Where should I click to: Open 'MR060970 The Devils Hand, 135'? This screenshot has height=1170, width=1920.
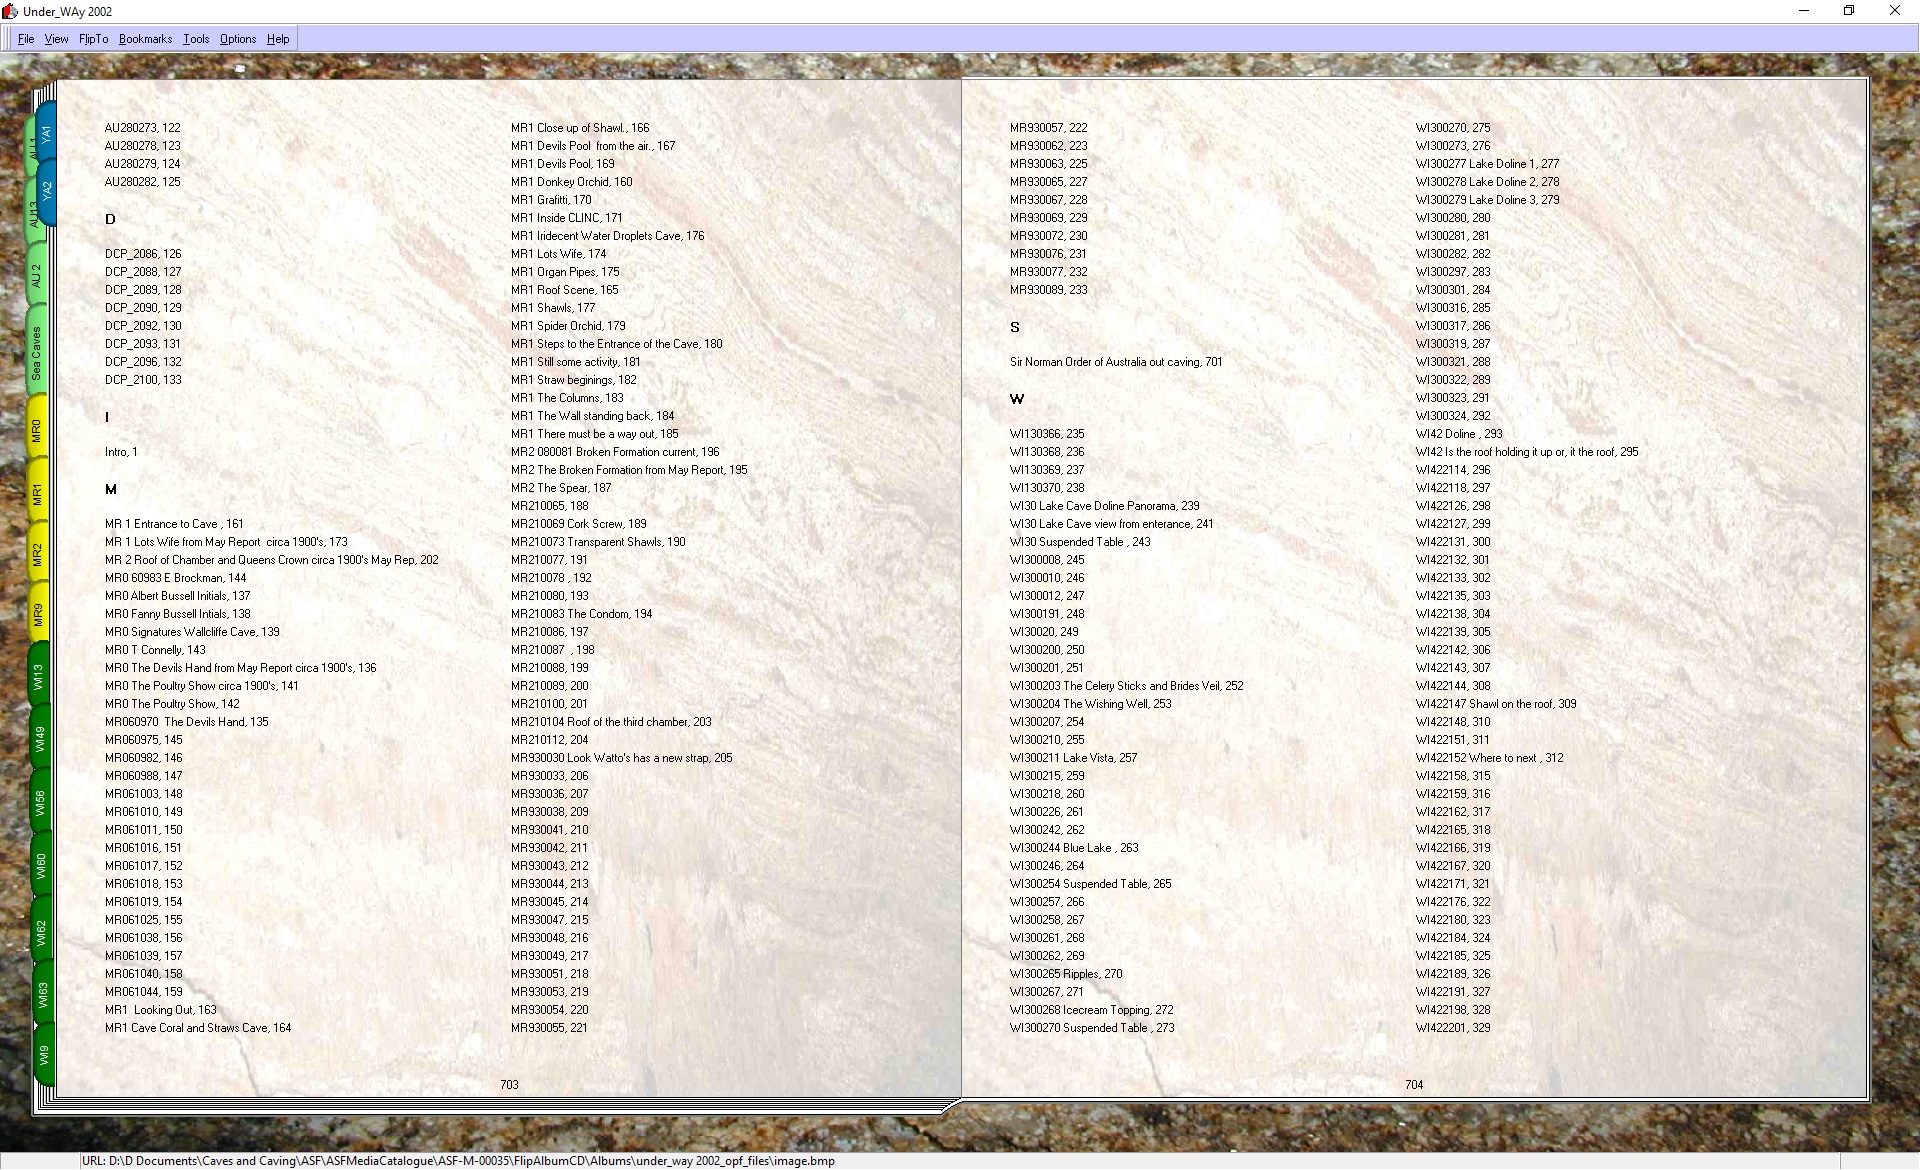186,722
